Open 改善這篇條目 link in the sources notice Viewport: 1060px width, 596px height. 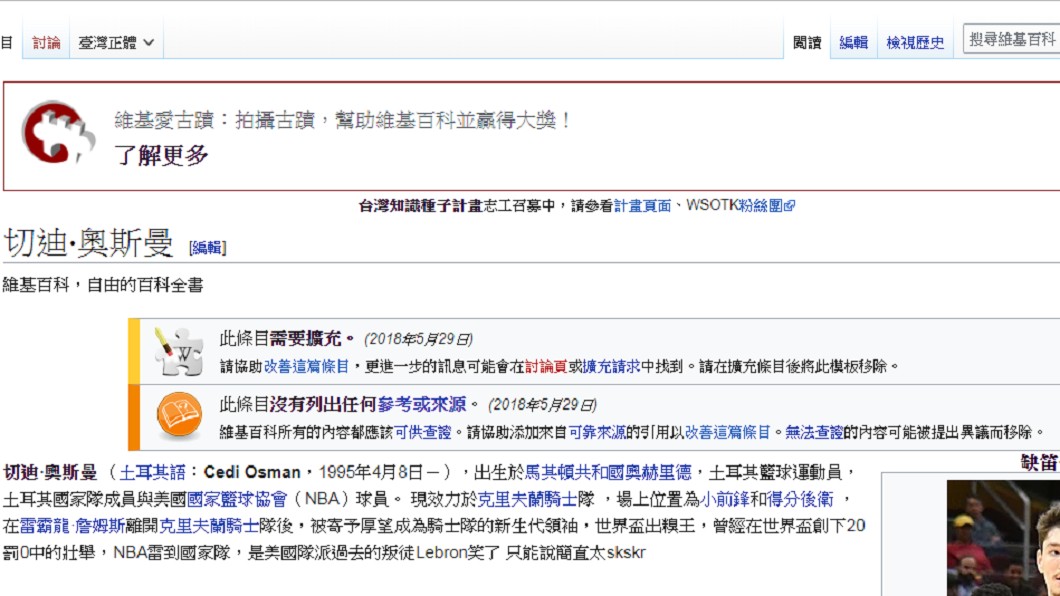click(727, 432)
